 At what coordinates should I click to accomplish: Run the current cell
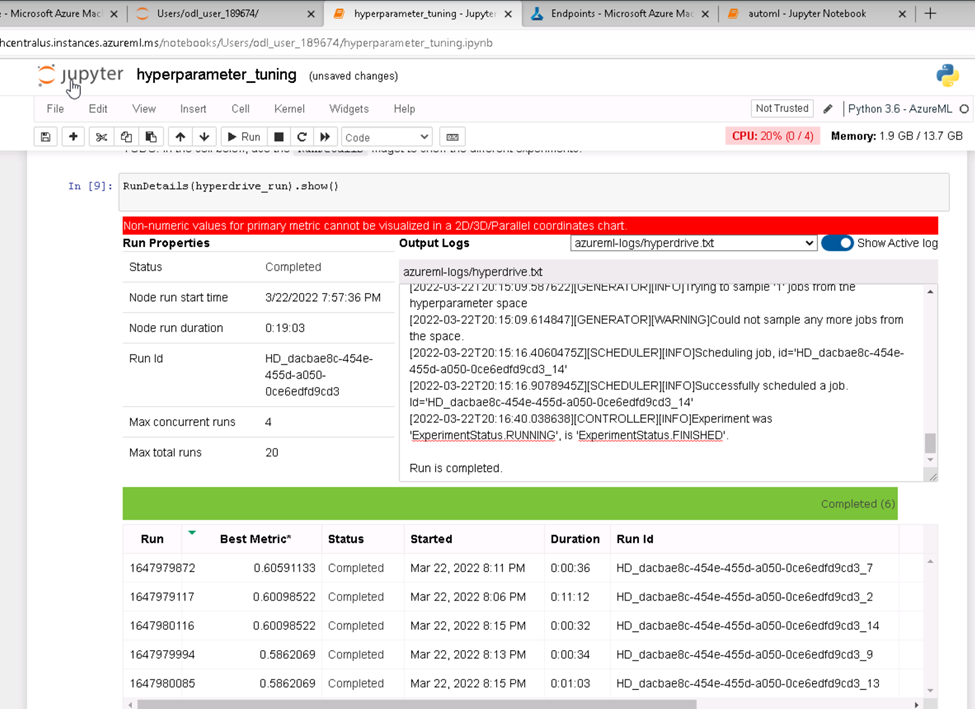click(244, 137)
